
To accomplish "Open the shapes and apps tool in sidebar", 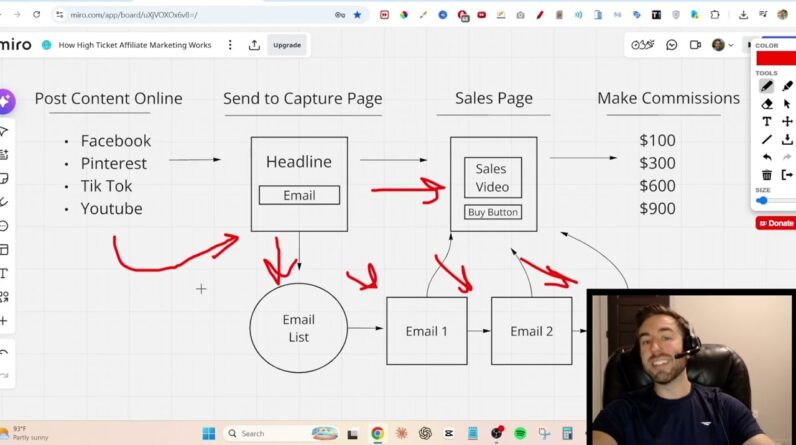I will 4,297.
